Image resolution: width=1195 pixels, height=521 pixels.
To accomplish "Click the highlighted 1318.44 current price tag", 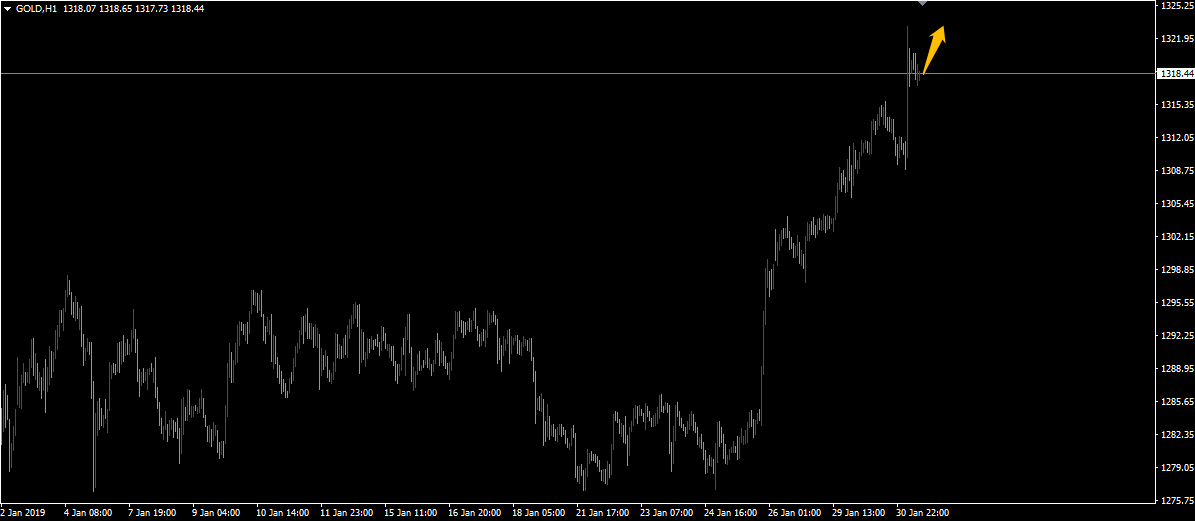I will (x=1175, y=74).
